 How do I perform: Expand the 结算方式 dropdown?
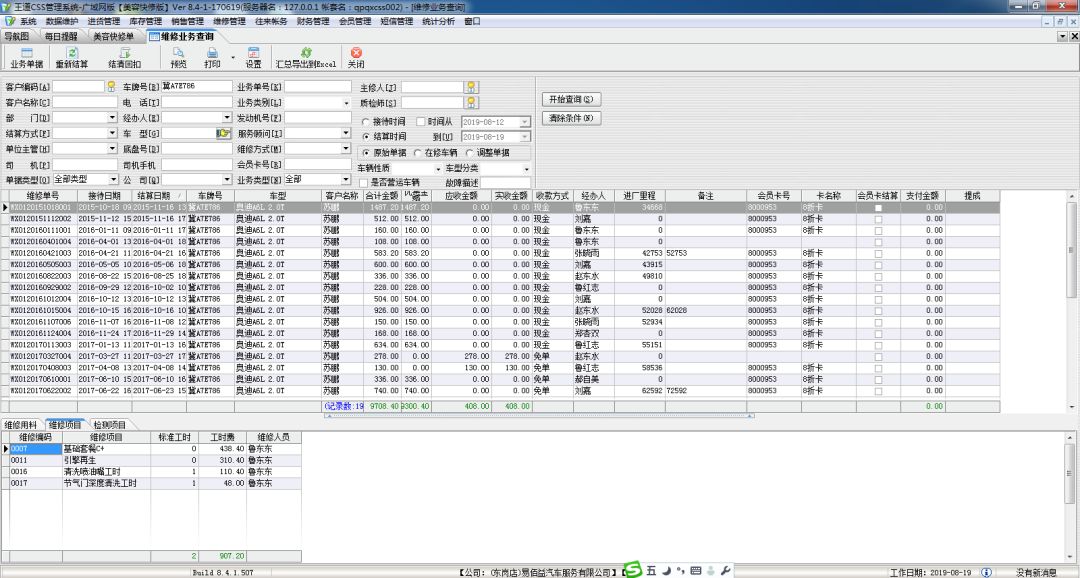coord(112,133)
